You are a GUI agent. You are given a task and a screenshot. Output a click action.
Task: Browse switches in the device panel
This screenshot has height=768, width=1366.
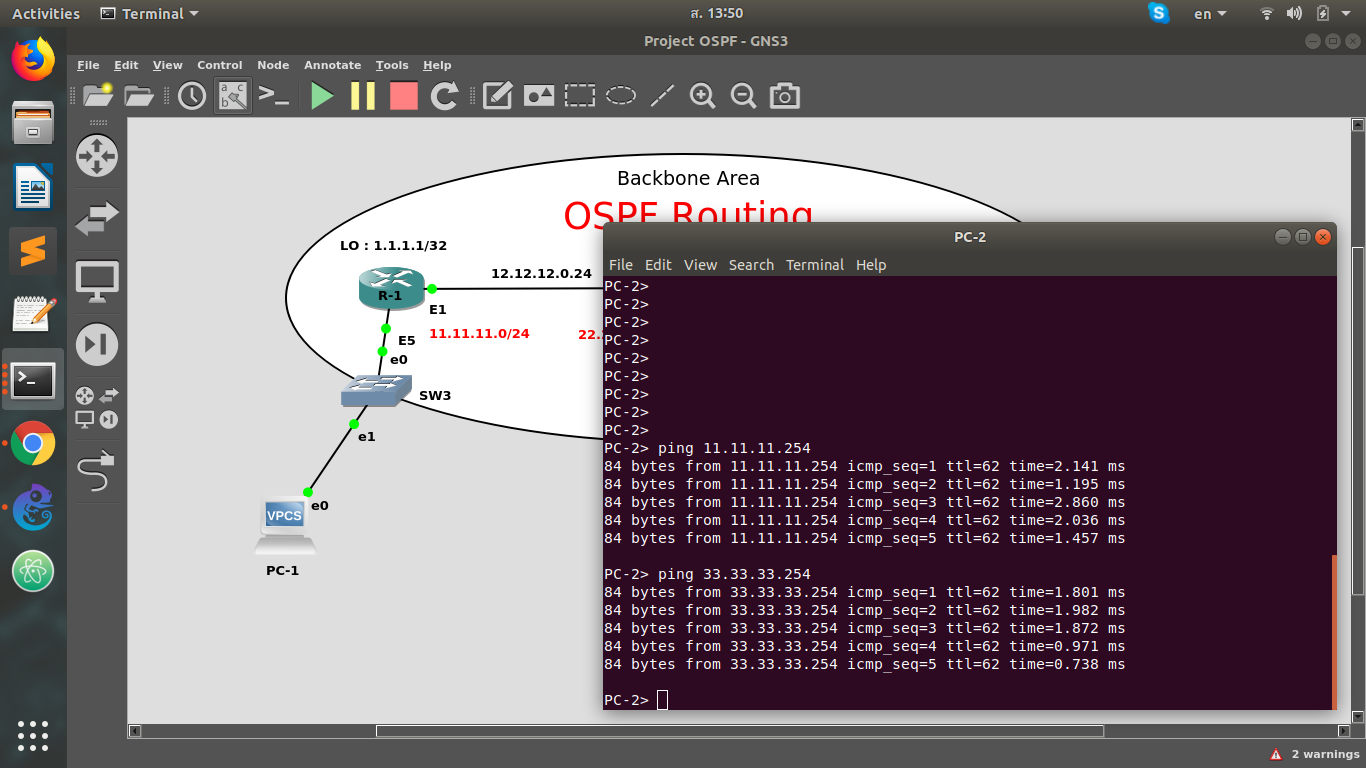[x=97, y=218]
